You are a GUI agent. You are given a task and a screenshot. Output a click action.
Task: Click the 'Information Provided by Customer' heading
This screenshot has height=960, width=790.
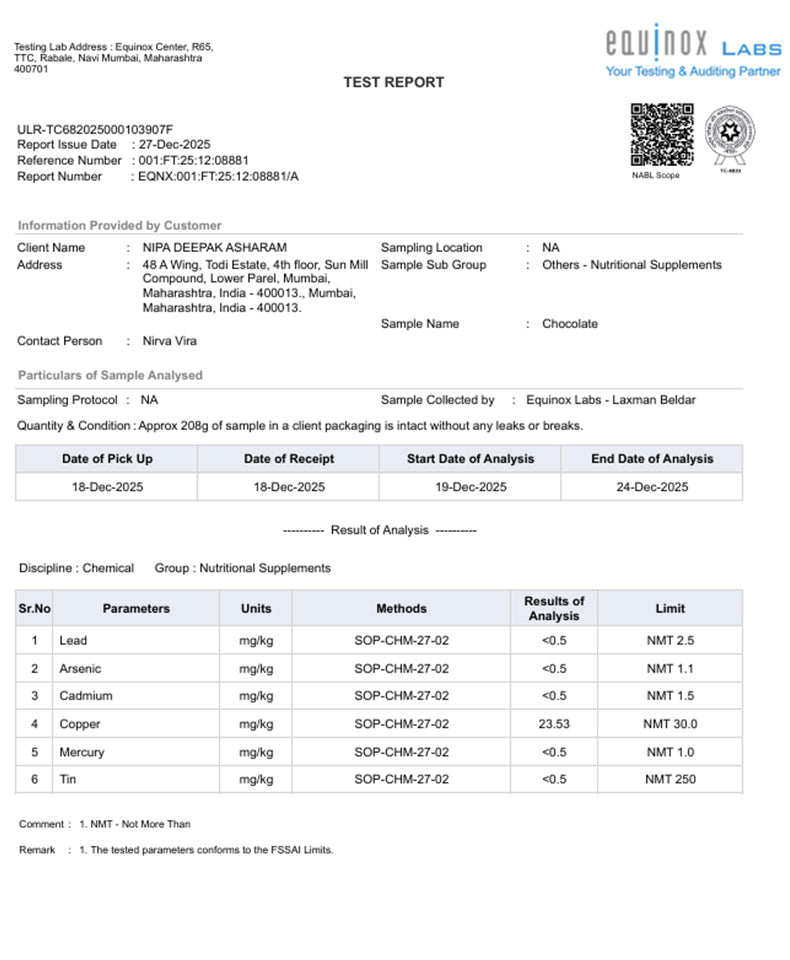119,226
